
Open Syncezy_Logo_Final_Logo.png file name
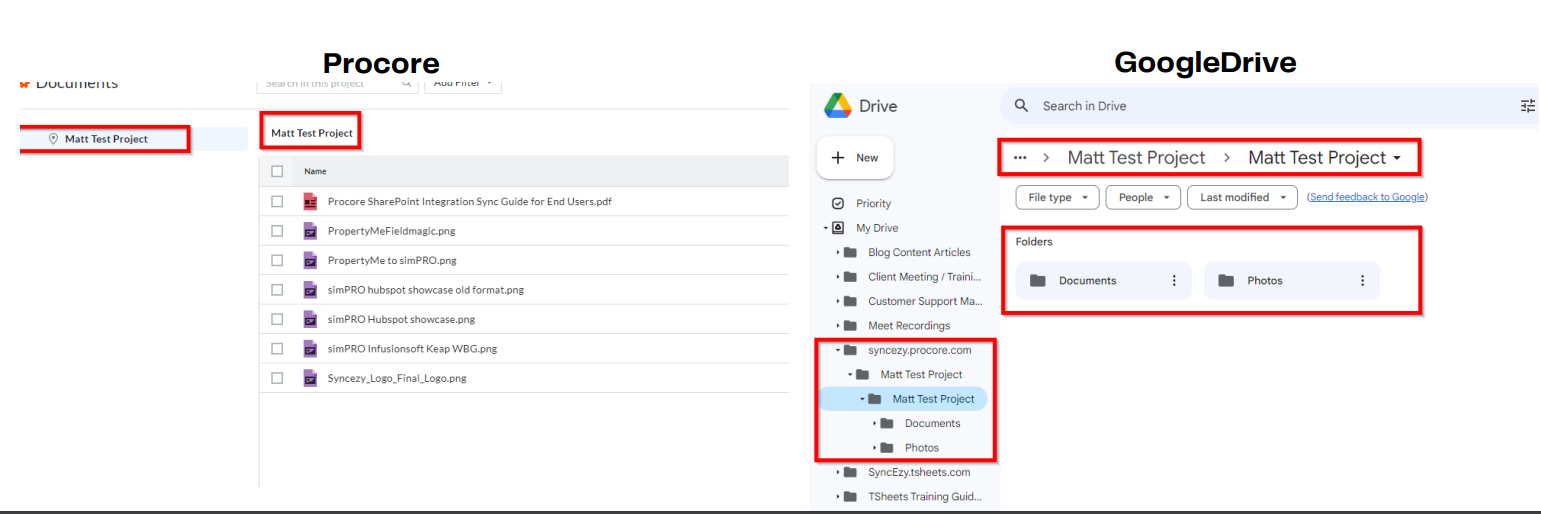[397, 379]
